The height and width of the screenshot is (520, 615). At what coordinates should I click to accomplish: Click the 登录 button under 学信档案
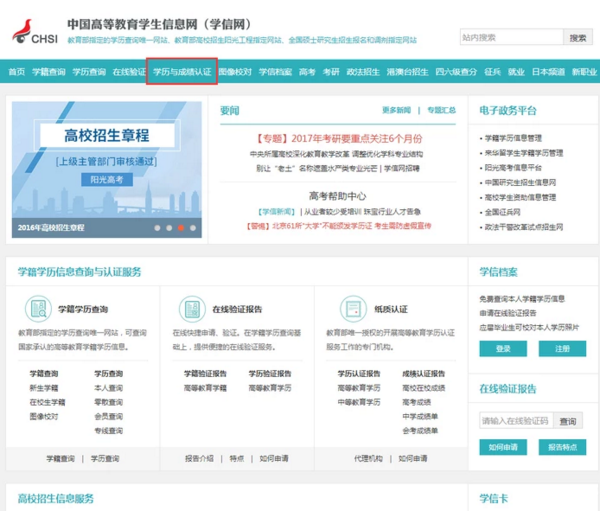click(503, 349)
